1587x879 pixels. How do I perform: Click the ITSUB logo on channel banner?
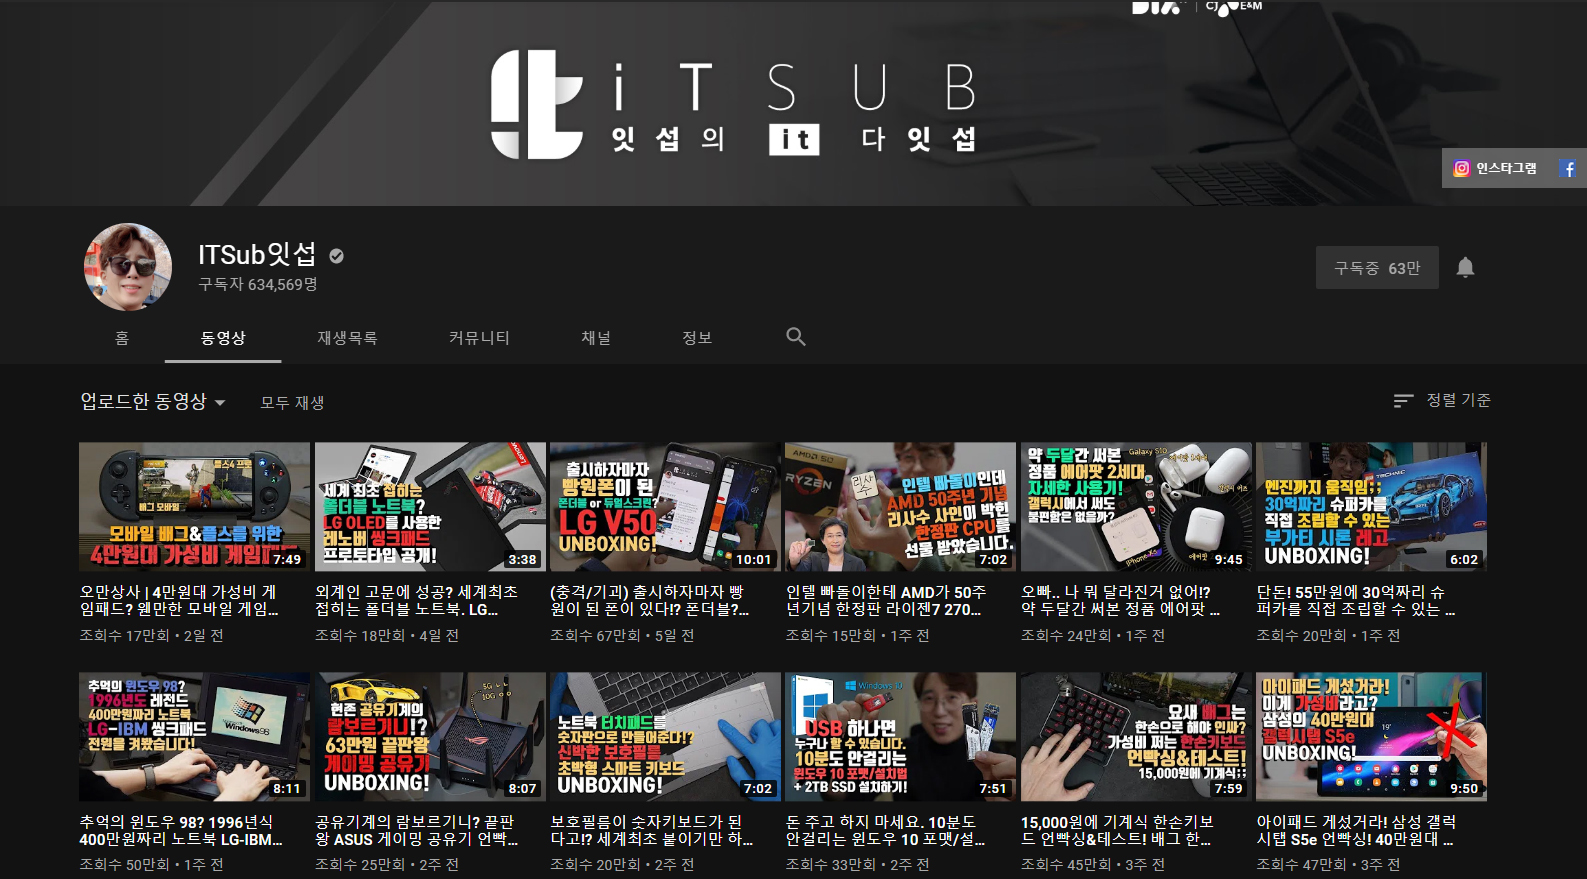coord(734,105)
